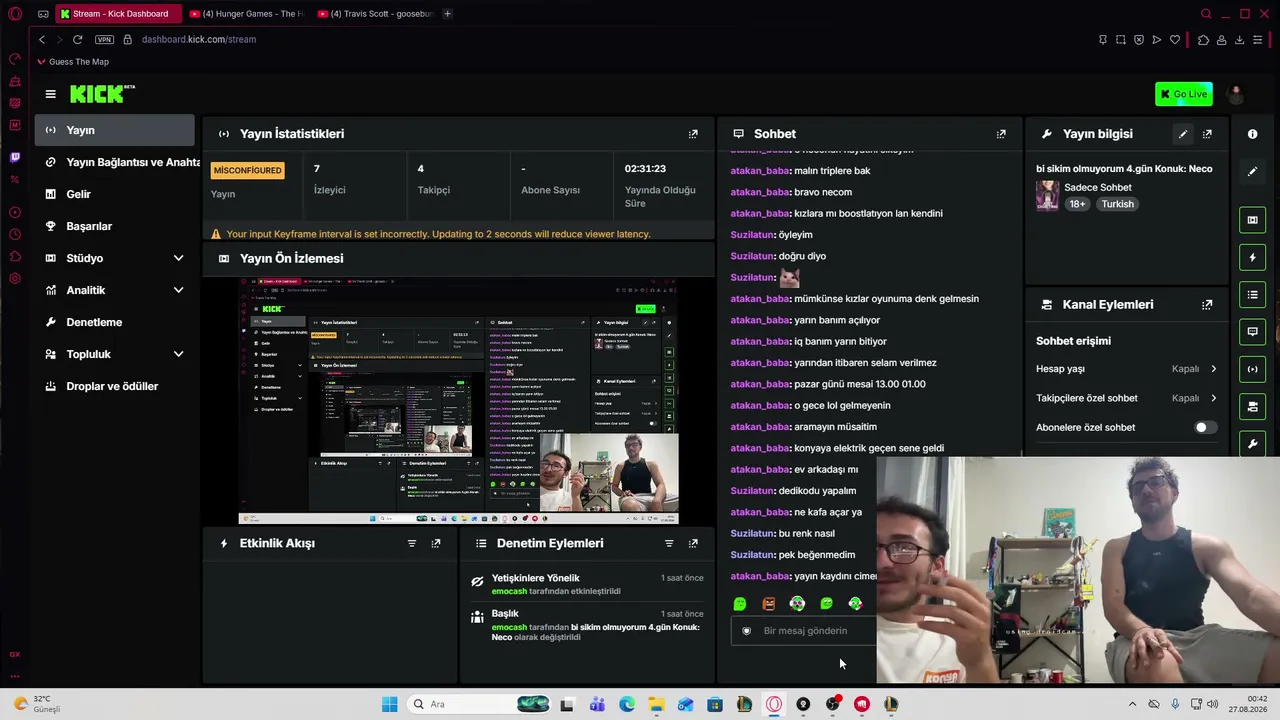The width and height of the screenshot is (1280, 720).
Task: Open Windows Start menu
Action: pyautogui.click(x=389, y=704)
